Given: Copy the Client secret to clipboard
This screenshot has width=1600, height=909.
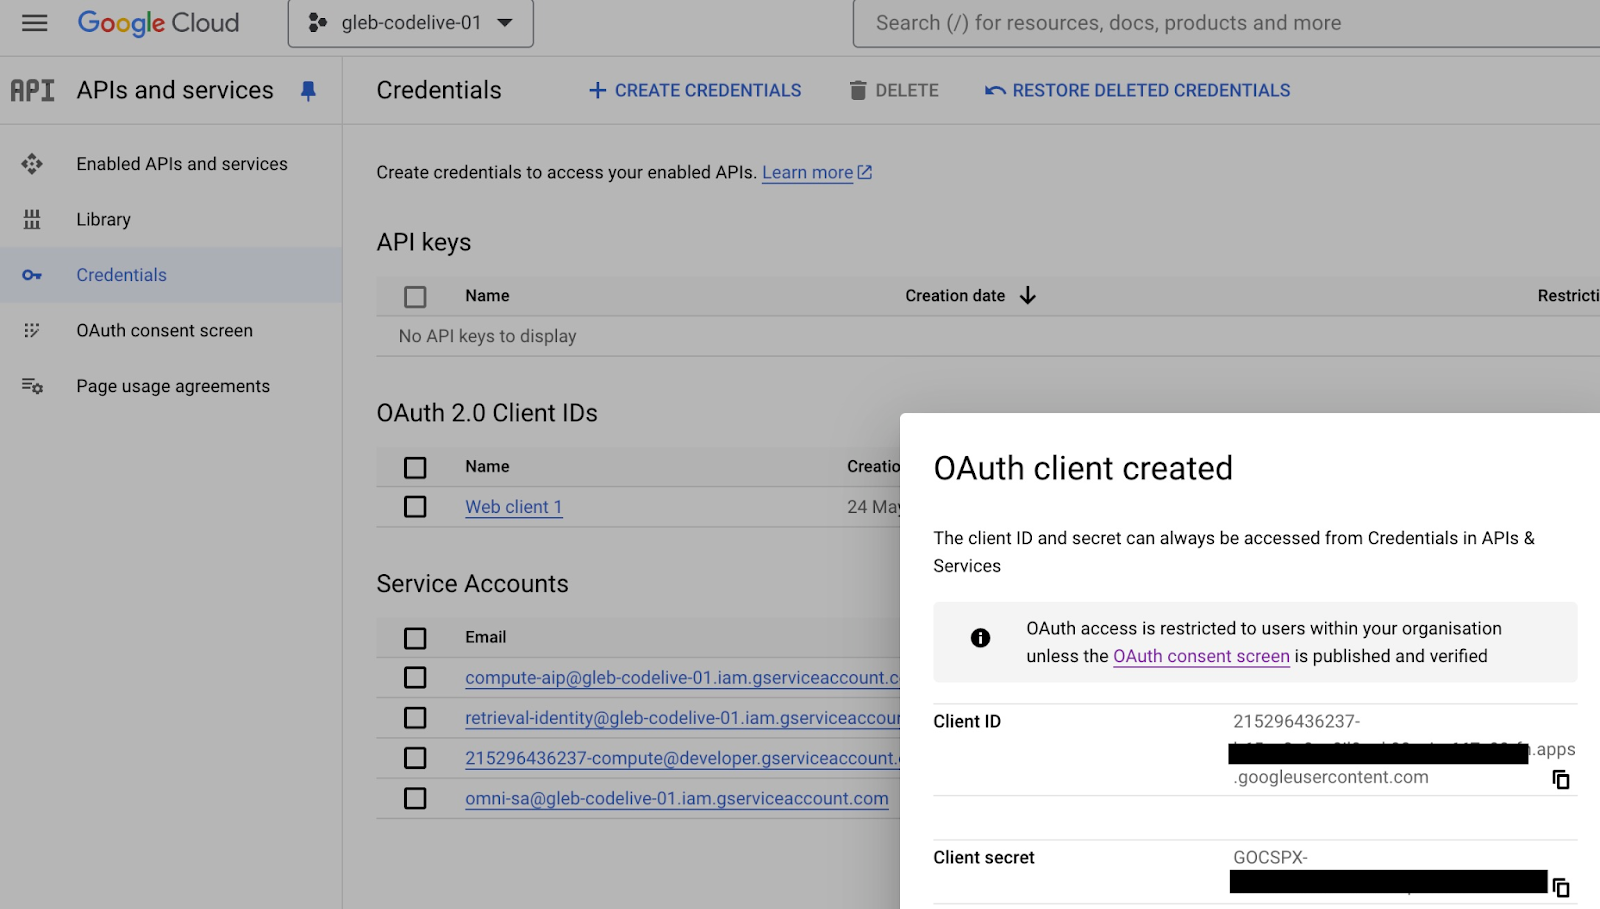Looking at the screenshot, I should pyautogui.click(x=1560, y=887).
